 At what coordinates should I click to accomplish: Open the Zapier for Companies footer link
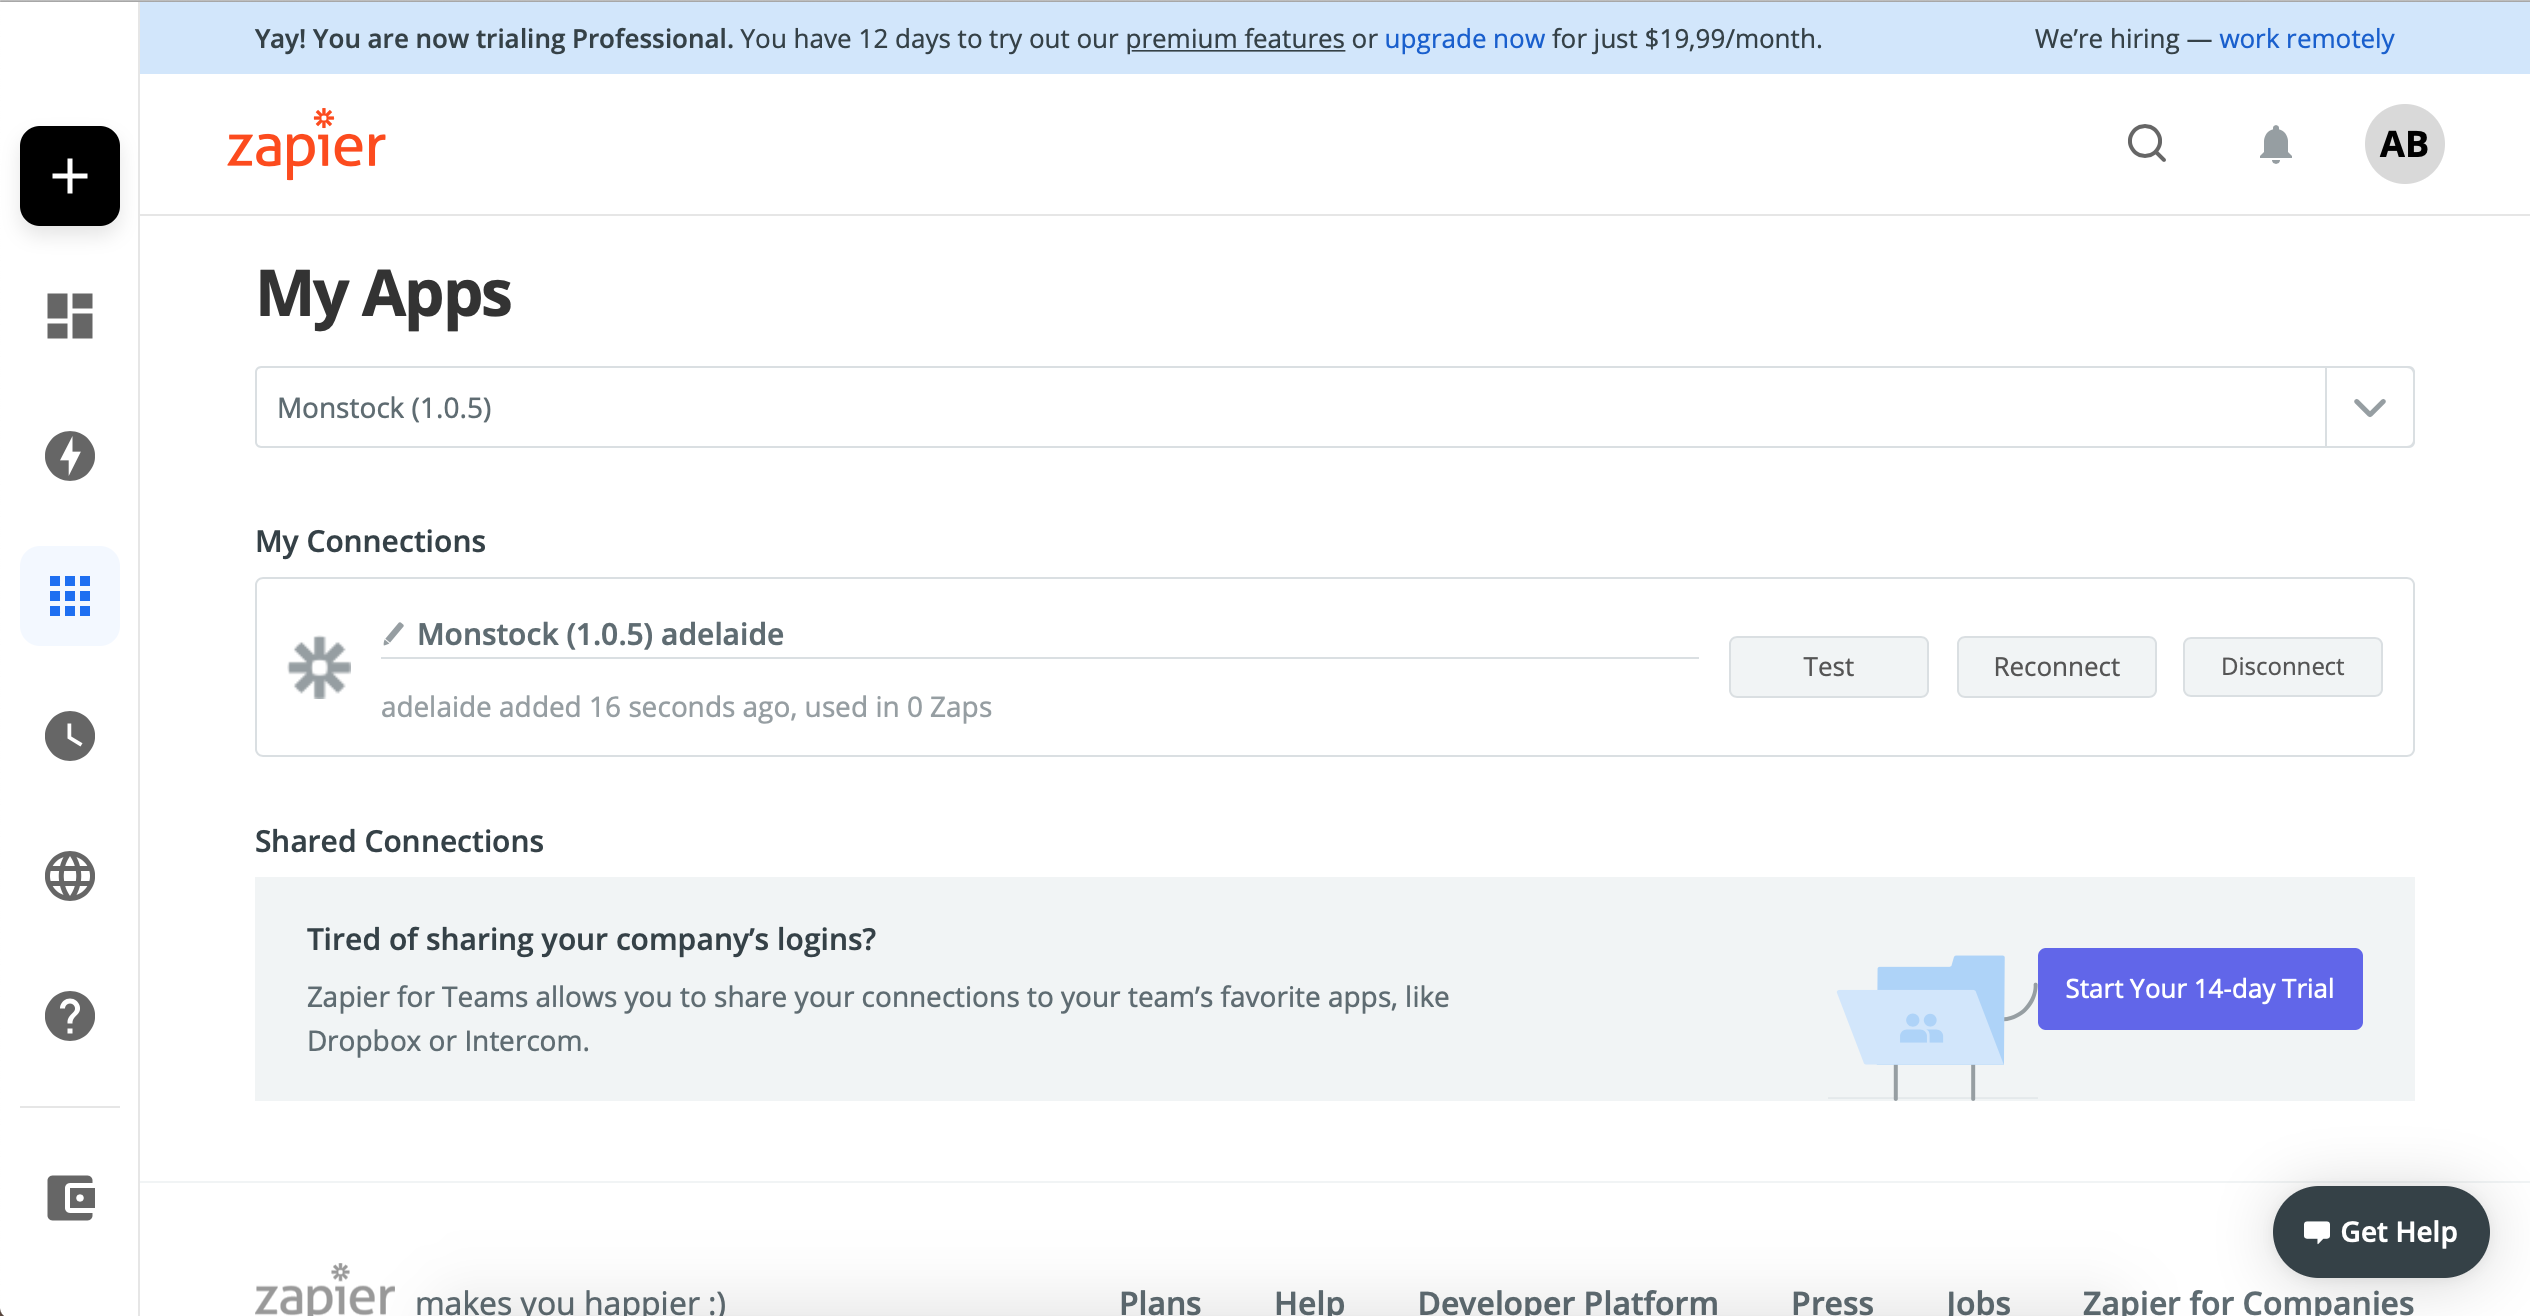2248,1301
